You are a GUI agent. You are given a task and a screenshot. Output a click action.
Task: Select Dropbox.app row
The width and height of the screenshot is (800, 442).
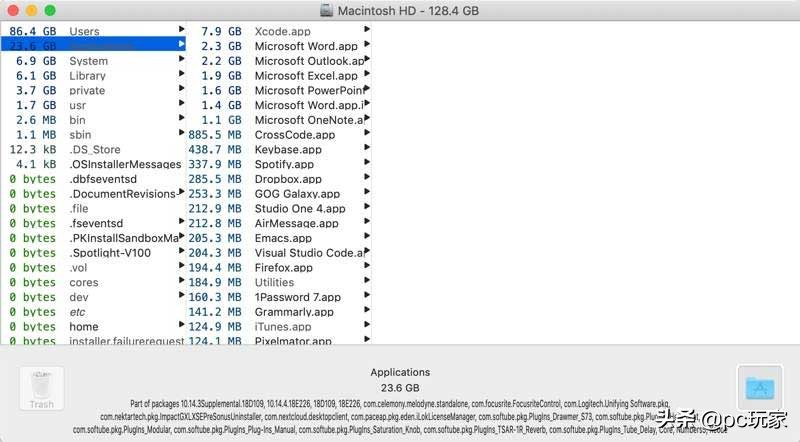click(x=279, y=179)
